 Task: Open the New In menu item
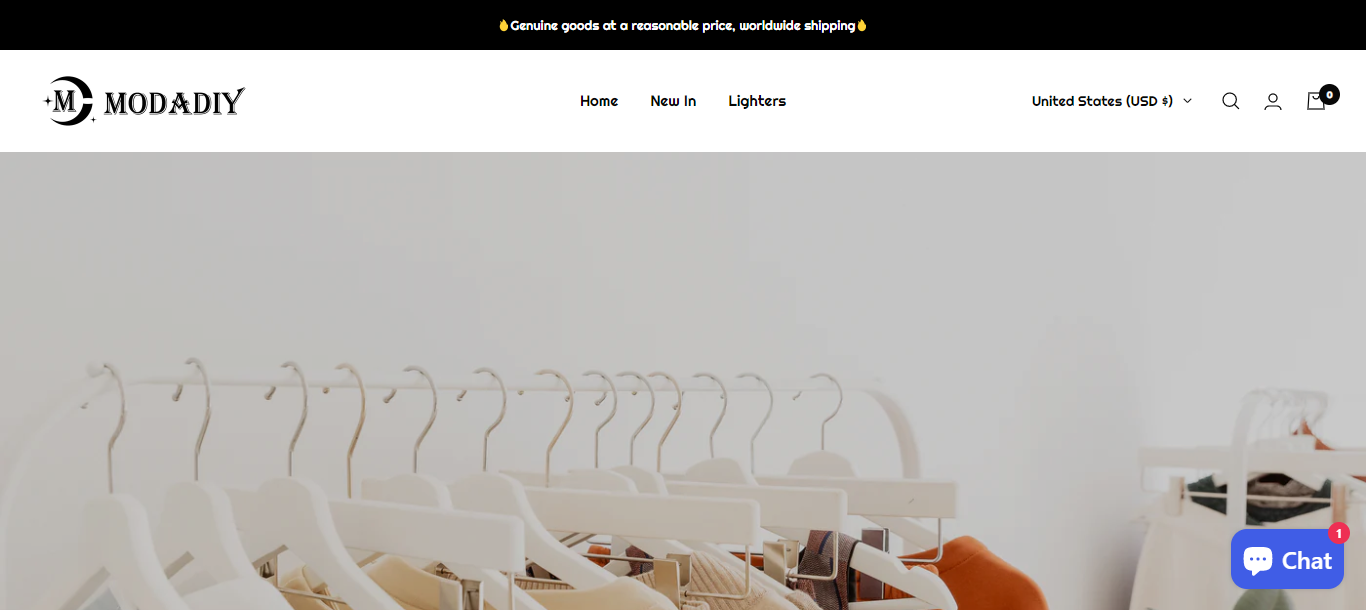pyautogui.click(x=673, y=101)
